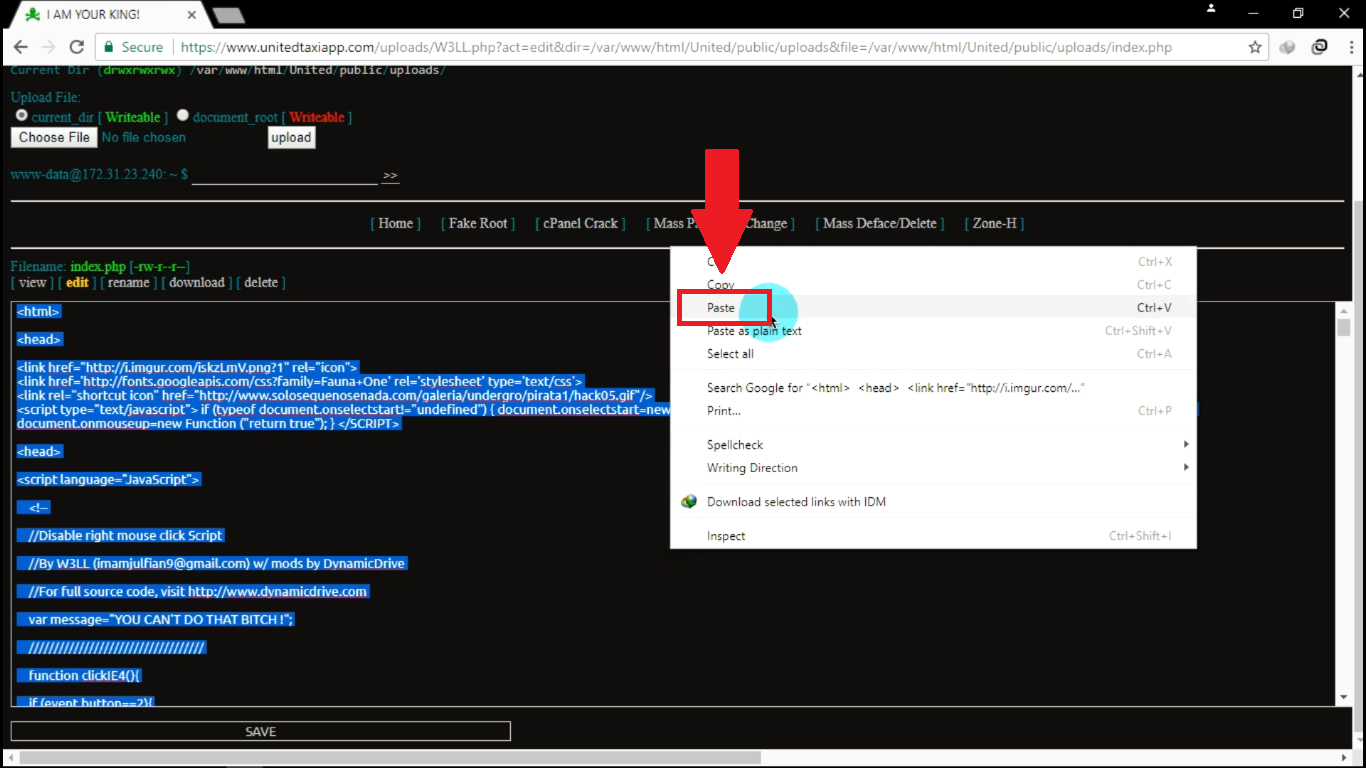Viewport: 1366px width, 768px height.
Task: Bookmark the page via the star icon
Action: (1255, 46)
